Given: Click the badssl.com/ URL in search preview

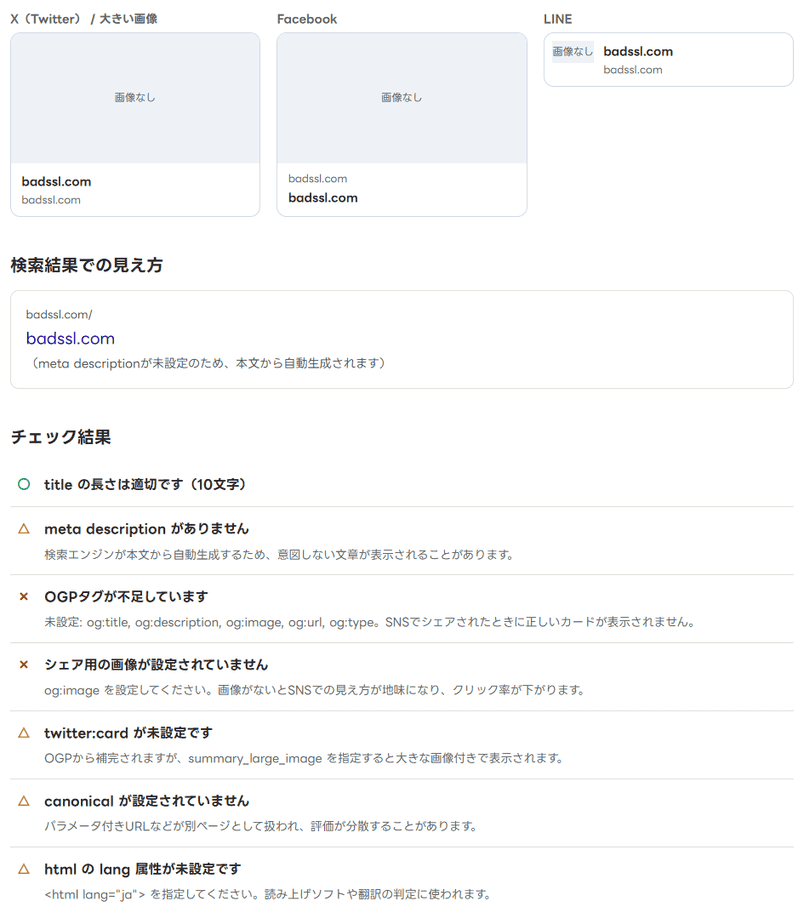Looking at the screenshot, I should pos(59,315).
